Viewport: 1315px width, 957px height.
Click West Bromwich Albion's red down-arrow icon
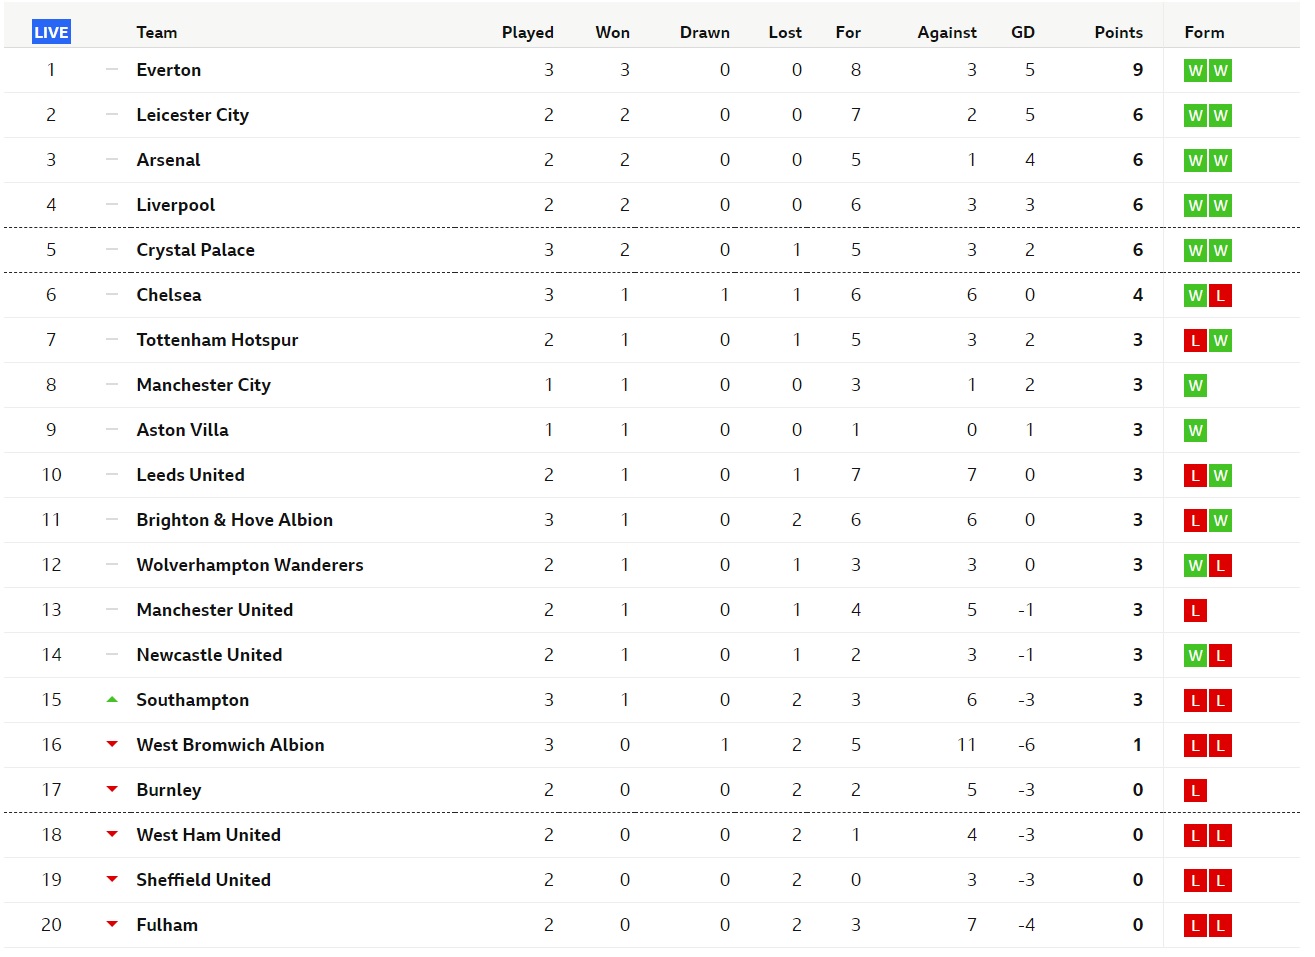point(112,744)
